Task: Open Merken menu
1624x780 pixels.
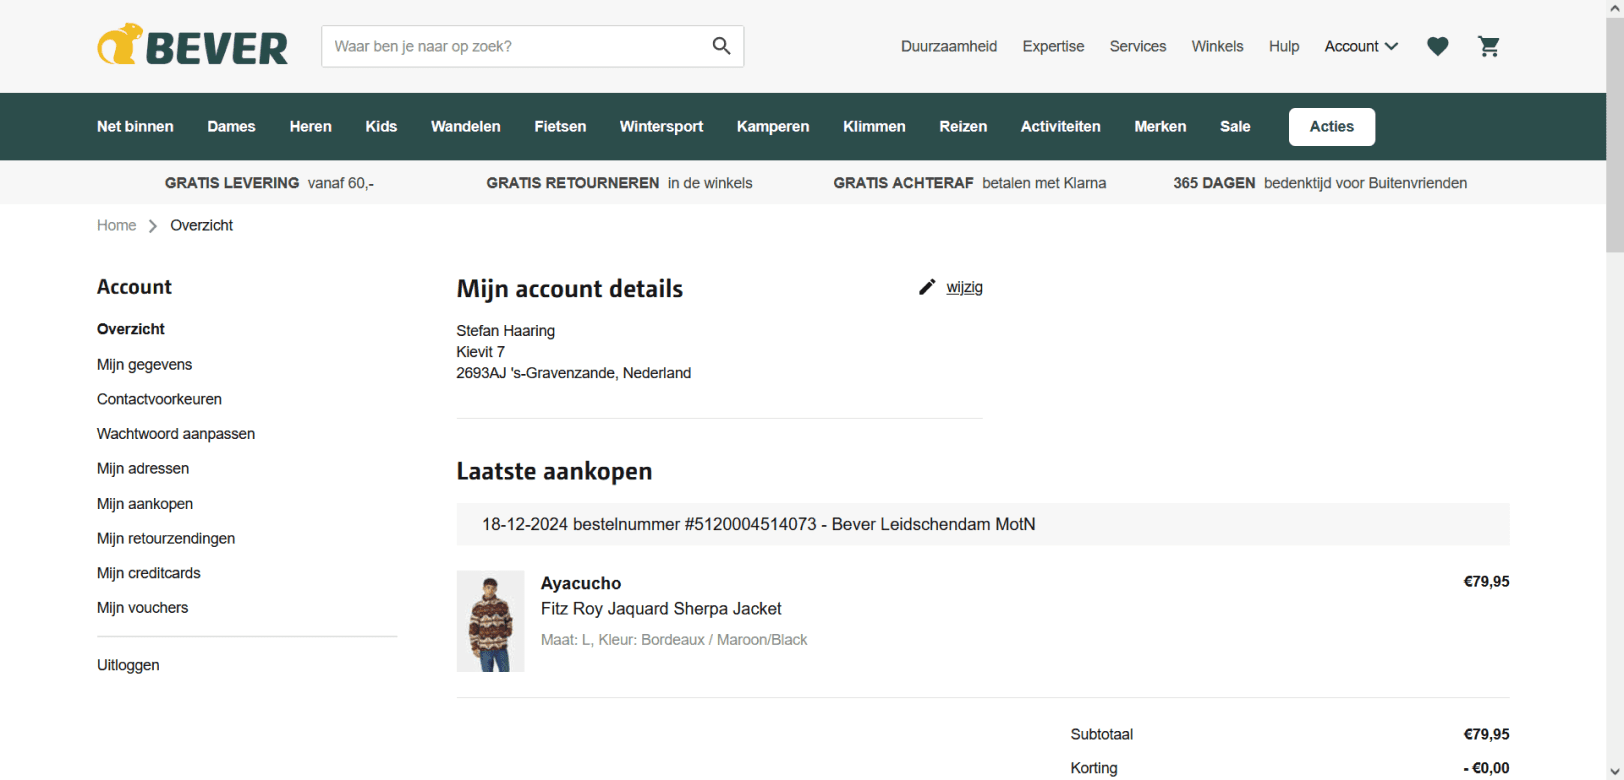Action: click(x=1160, y=126)
